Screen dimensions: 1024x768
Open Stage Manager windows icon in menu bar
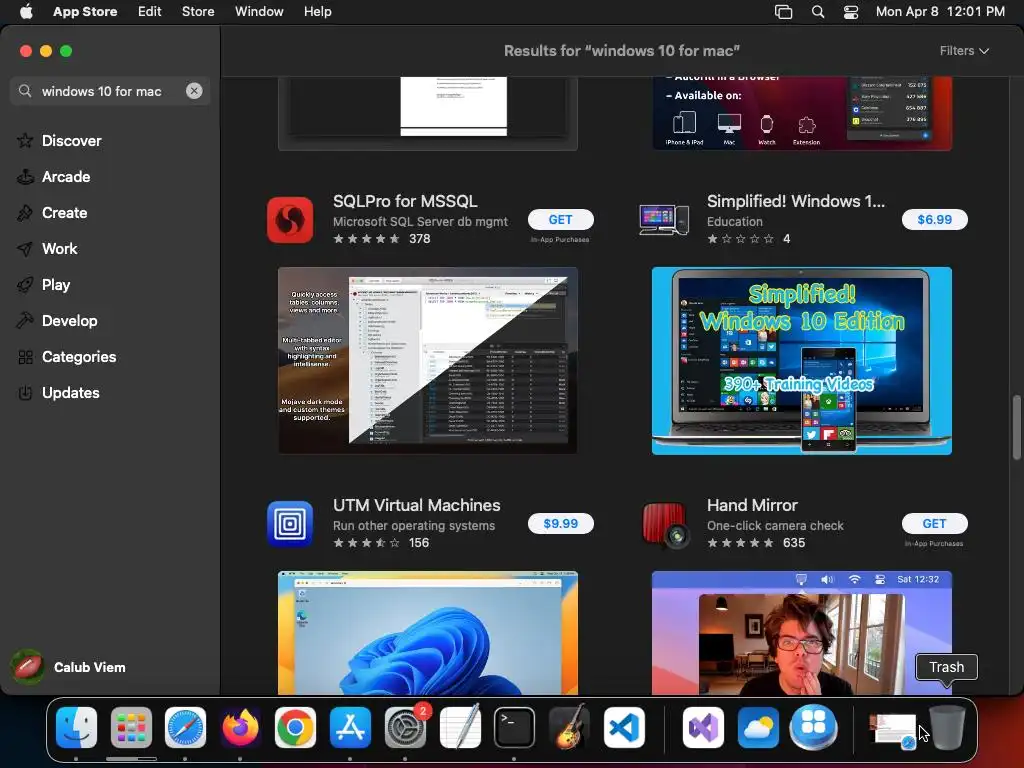783,12
